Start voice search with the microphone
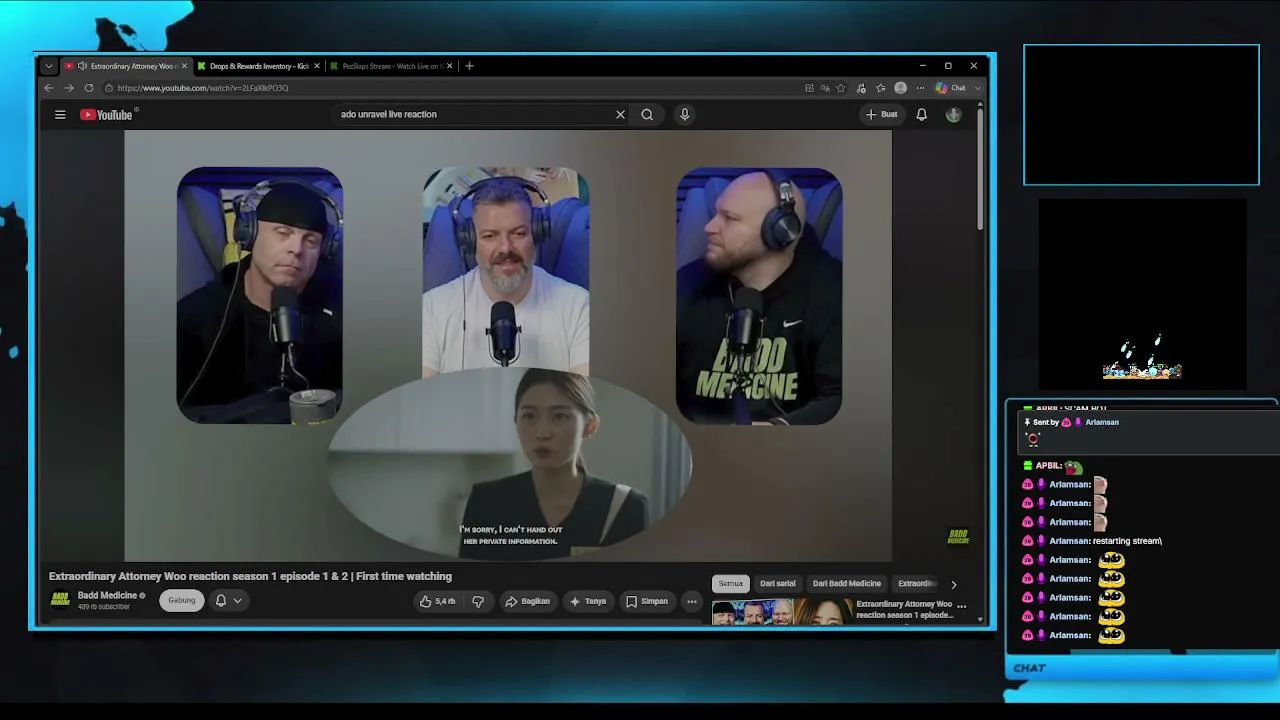 pyautogui.click(x=685, y=114)
